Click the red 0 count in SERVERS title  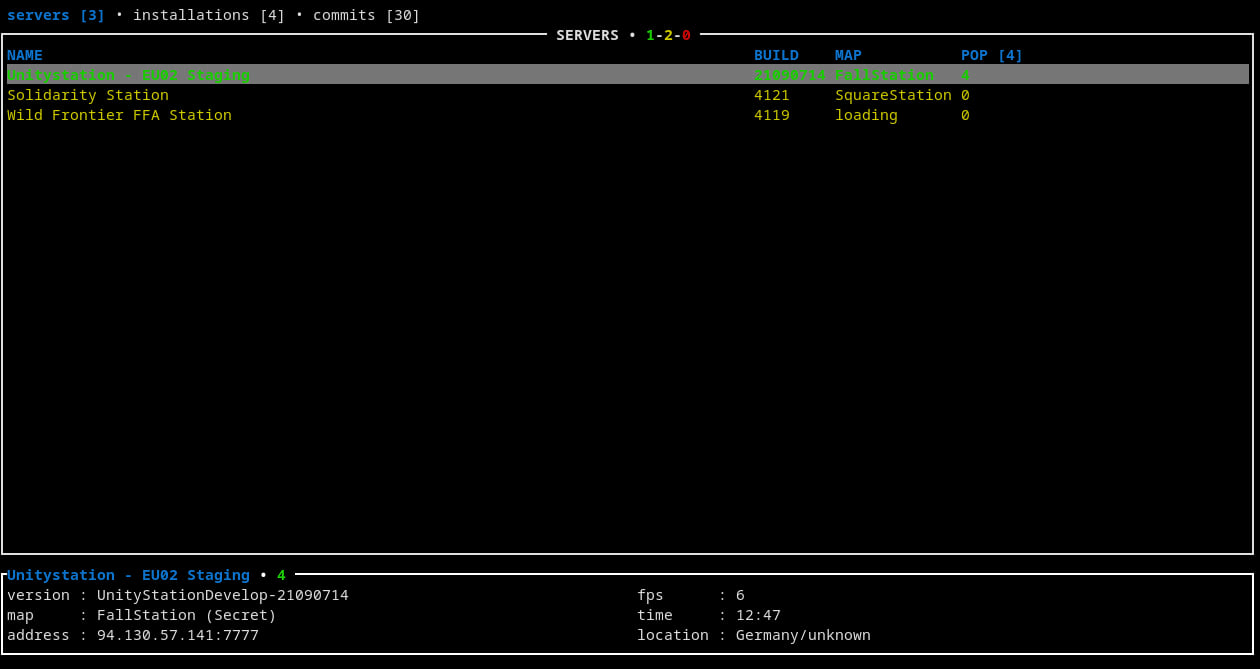click(x=686, y=35)
